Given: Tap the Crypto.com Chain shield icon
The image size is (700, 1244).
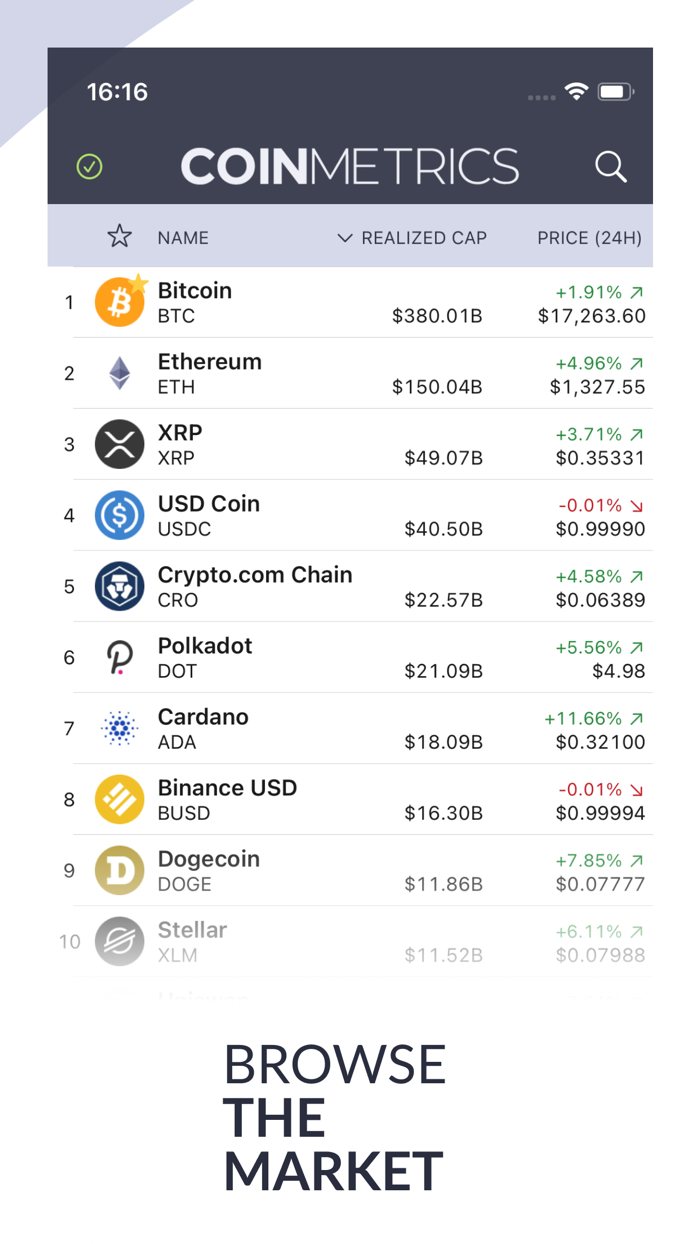Looking at the screenshot, I should [x=119, y=586].
